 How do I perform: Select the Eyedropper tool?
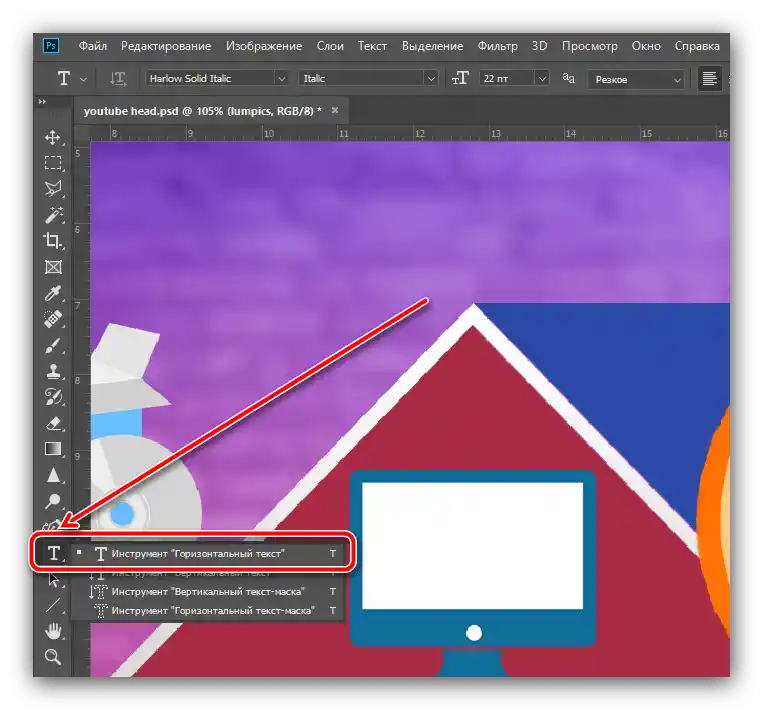[53, 293]
